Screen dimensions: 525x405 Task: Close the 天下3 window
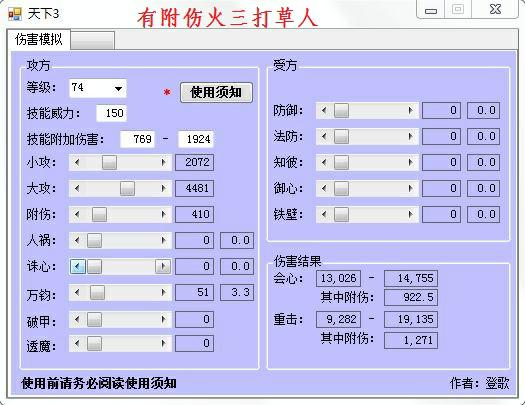click(x=495, y=9)
